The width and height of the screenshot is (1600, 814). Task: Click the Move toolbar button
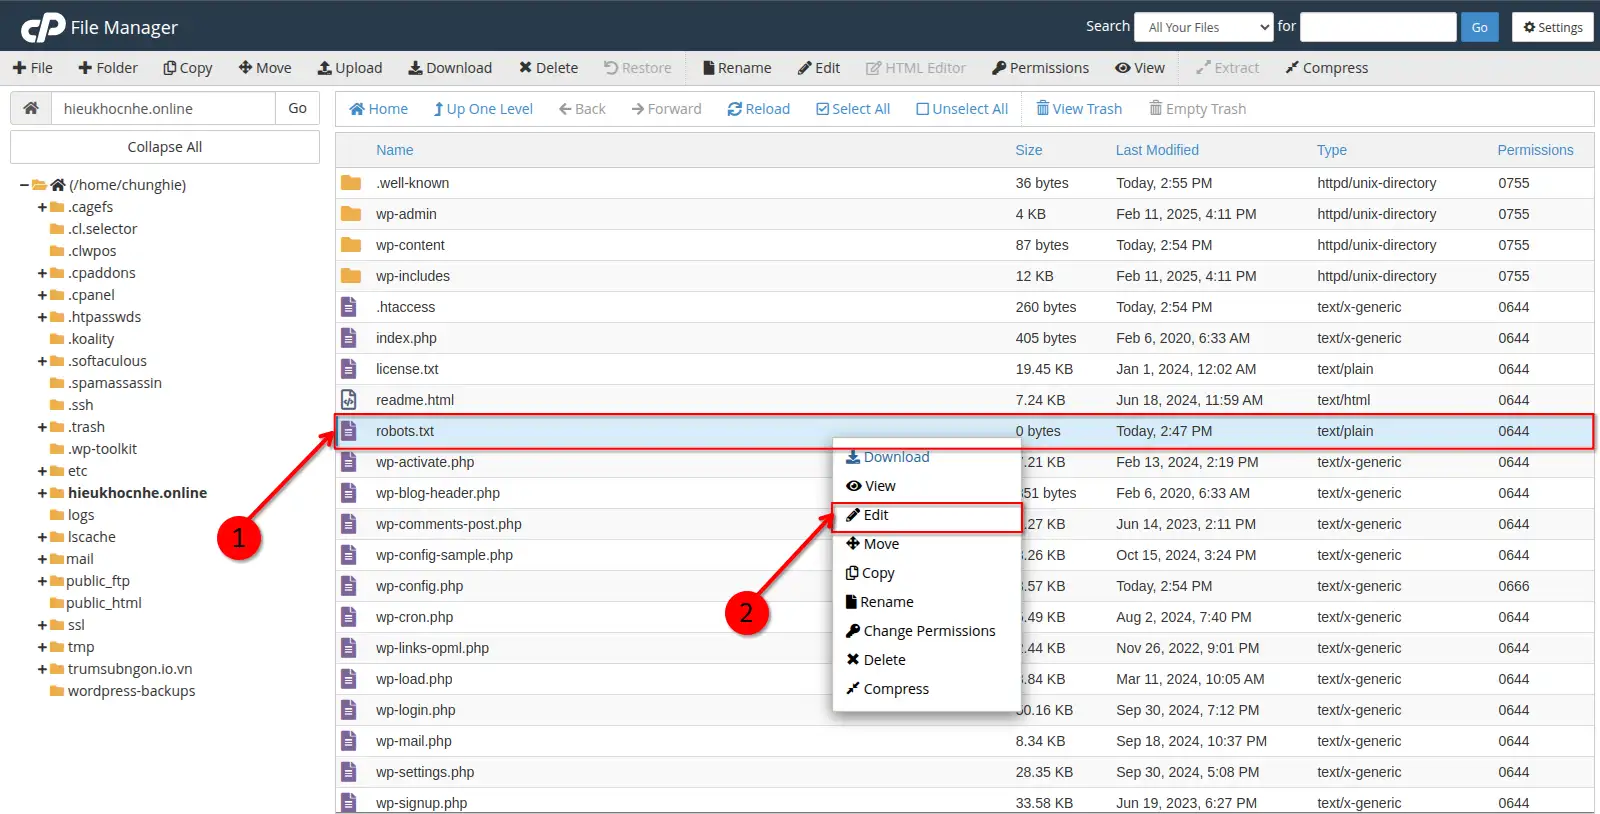[x=265, y=68]
